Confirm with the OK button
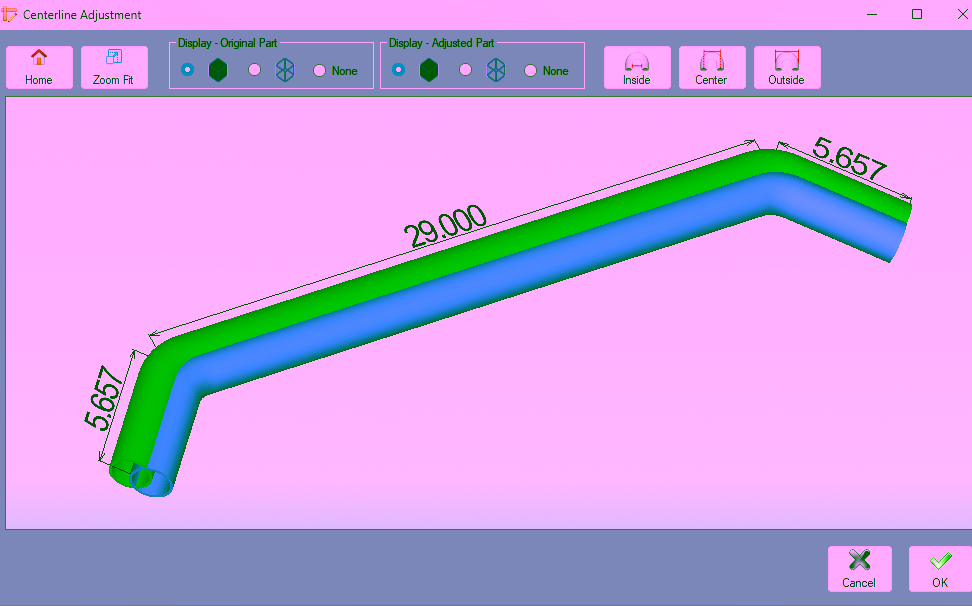The width and height of the screenshot is (972, 606). [940, 569]
